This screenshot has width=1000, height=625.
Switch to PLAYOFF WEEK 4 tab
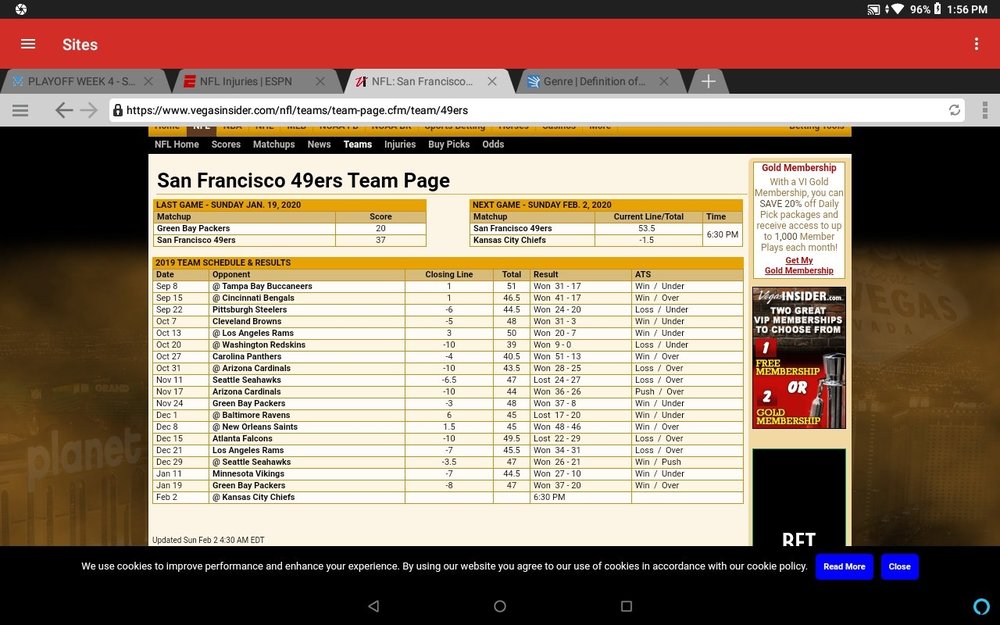81,81
